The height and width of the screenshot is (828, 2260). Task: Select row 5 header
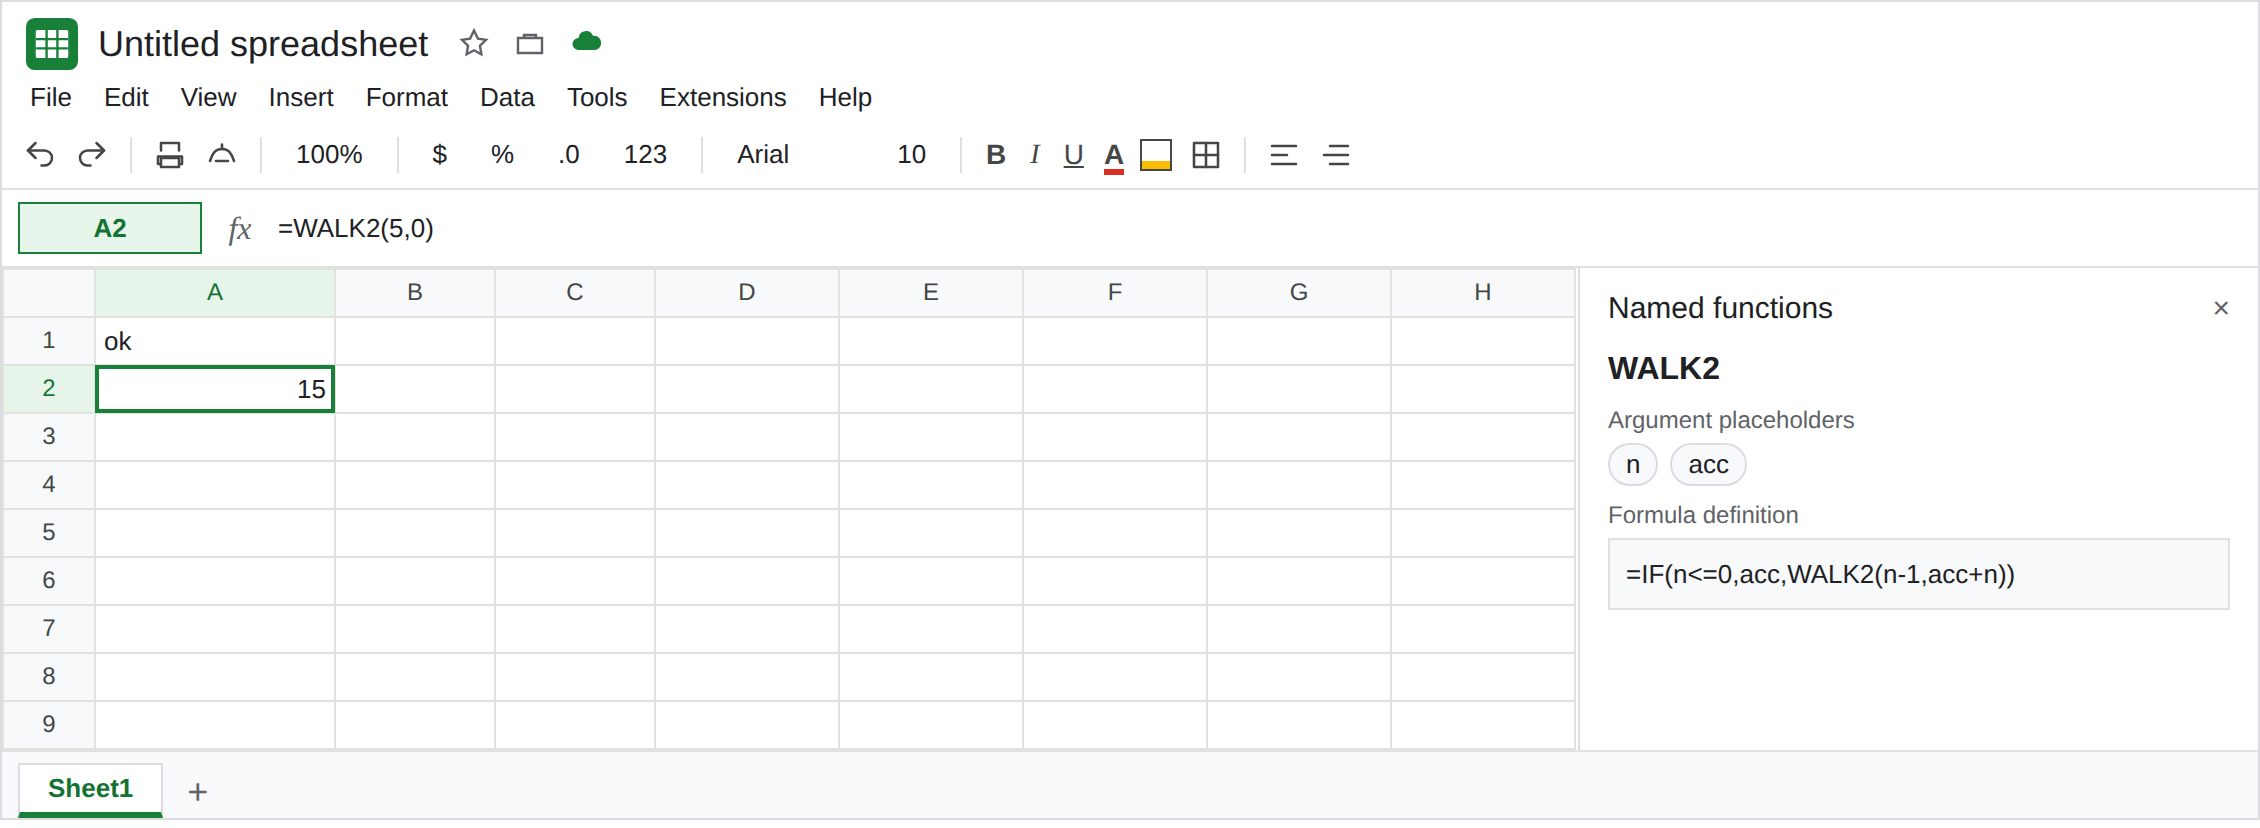coord(49,532)
